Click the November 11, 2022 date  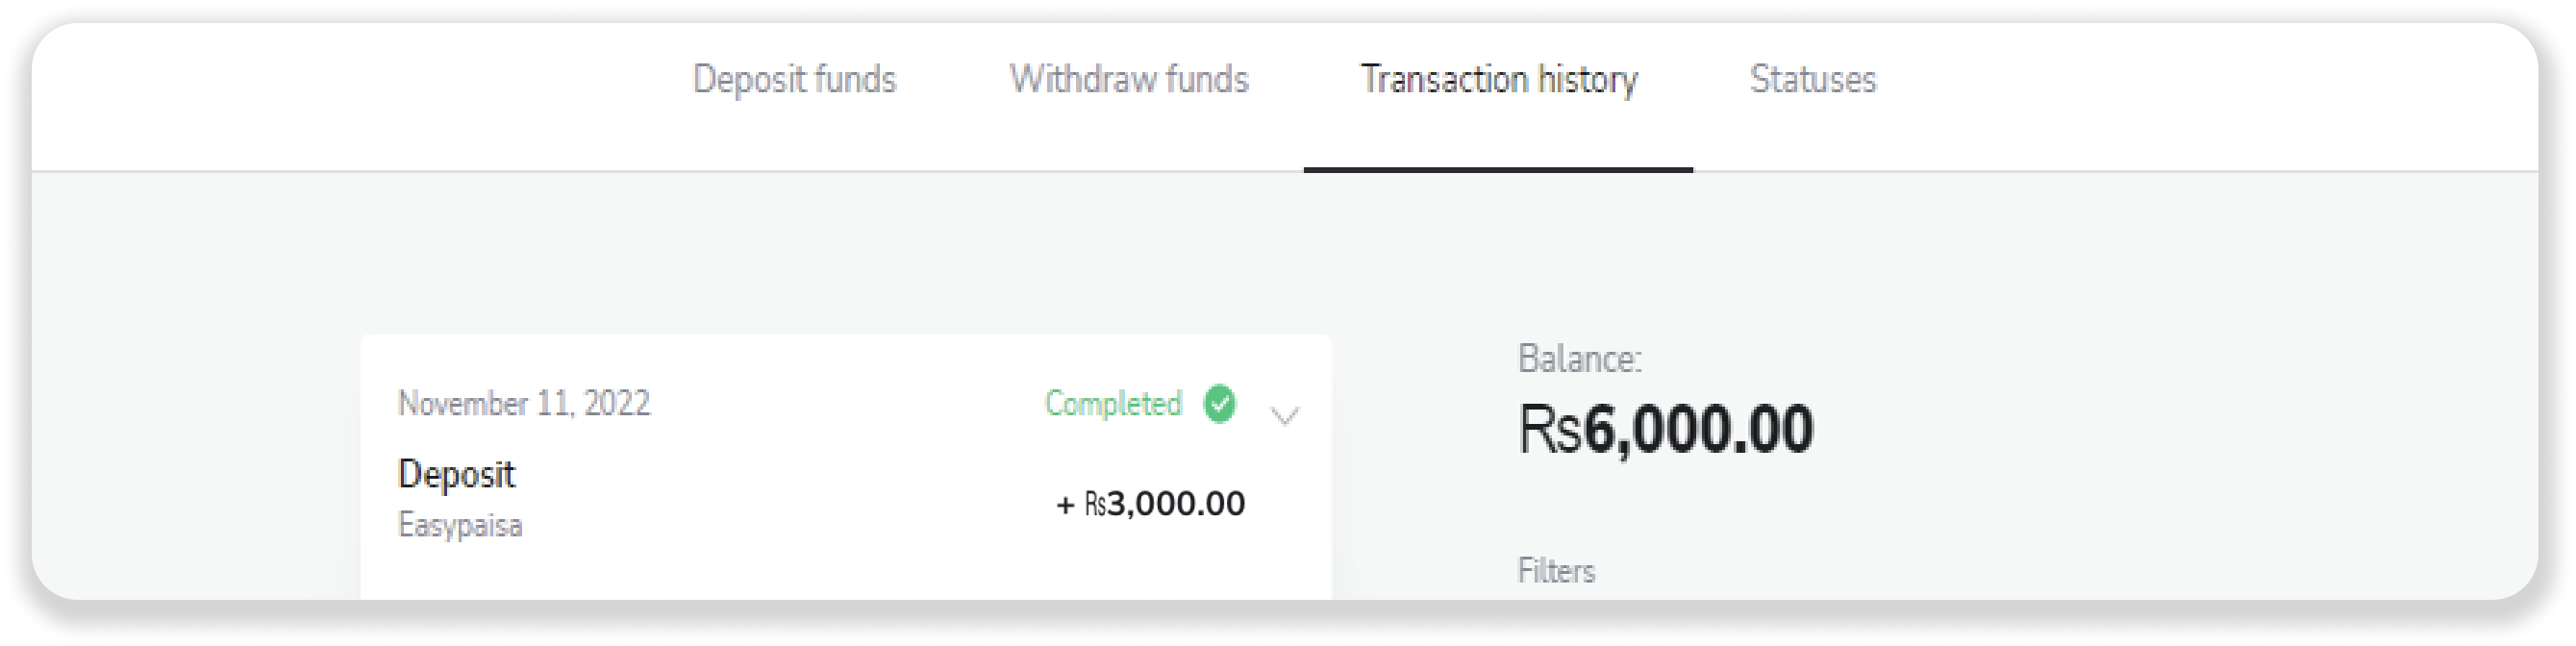coord(524,404)
